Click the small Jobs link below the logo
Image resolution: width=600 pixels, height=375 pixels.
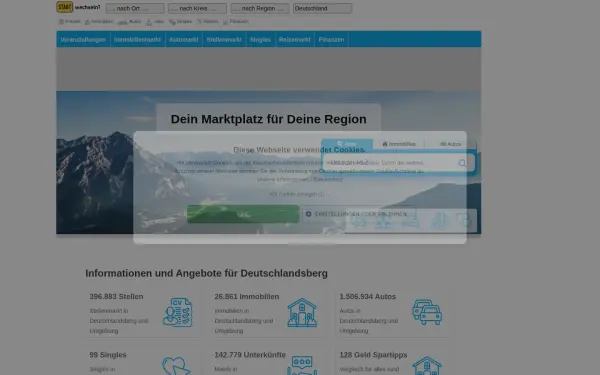pos(155,21)
